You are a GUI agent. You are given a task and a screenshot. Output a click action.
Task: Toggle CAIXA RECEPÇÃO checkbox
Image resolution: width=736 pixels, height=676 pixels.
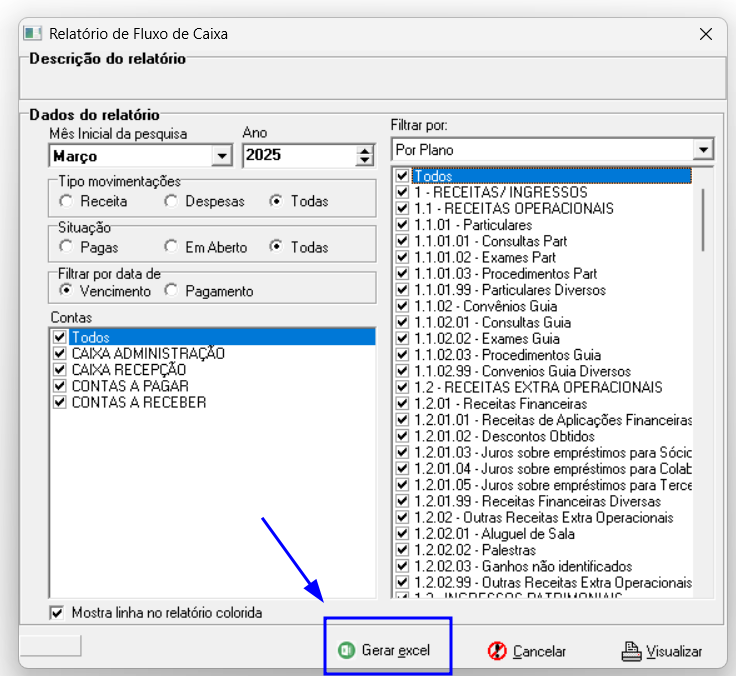[x=60, y=369]
